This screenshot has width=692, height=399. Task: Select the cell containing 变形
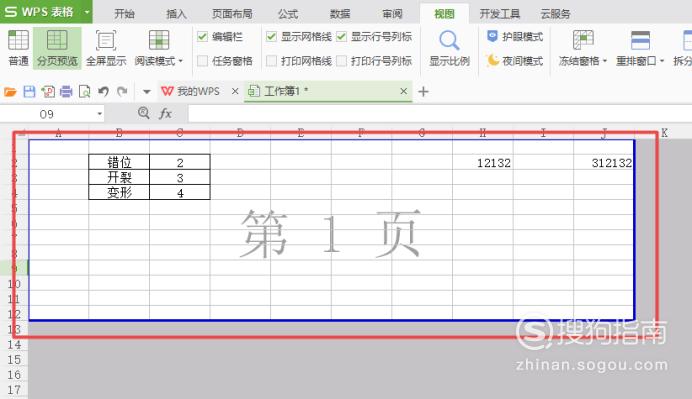pos(119,192)
